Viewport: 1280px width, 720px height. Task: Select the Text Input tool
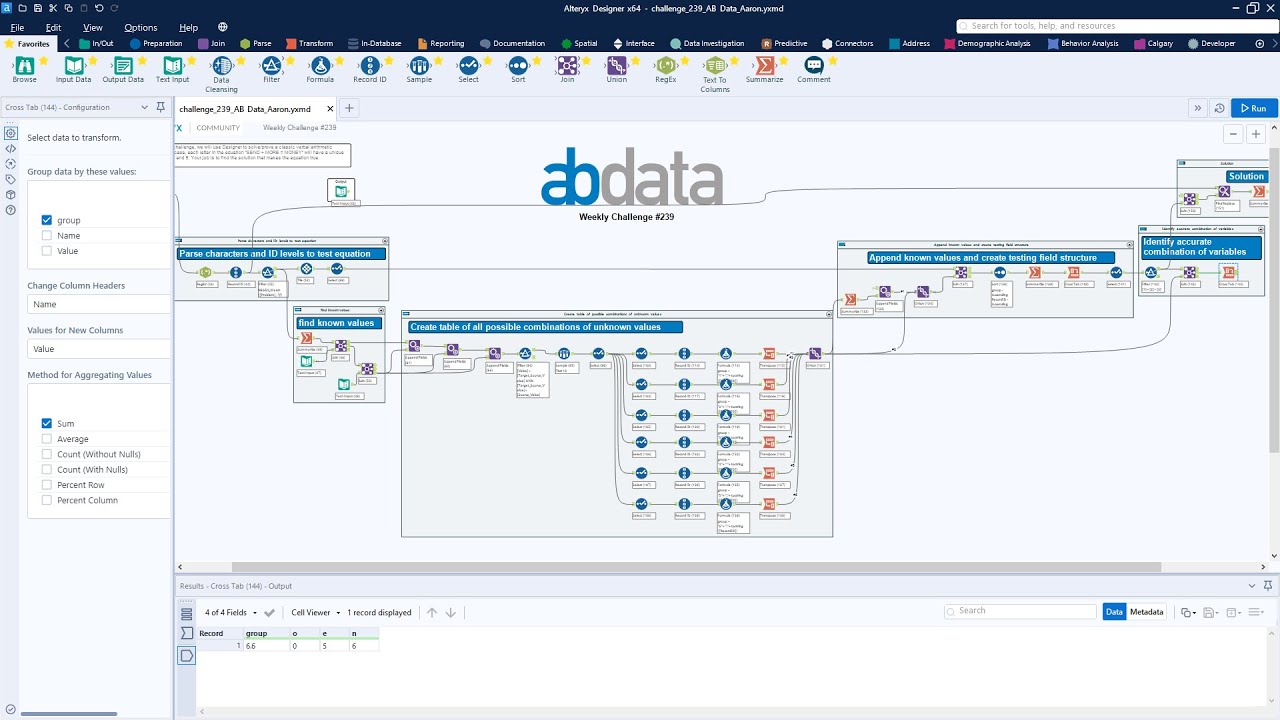tap(172, 65)
